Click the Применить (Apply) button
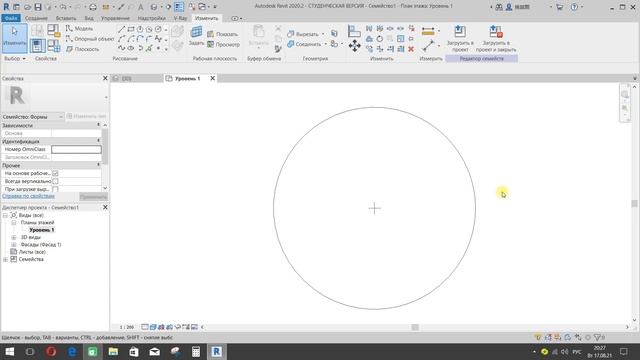 [93, 197]
